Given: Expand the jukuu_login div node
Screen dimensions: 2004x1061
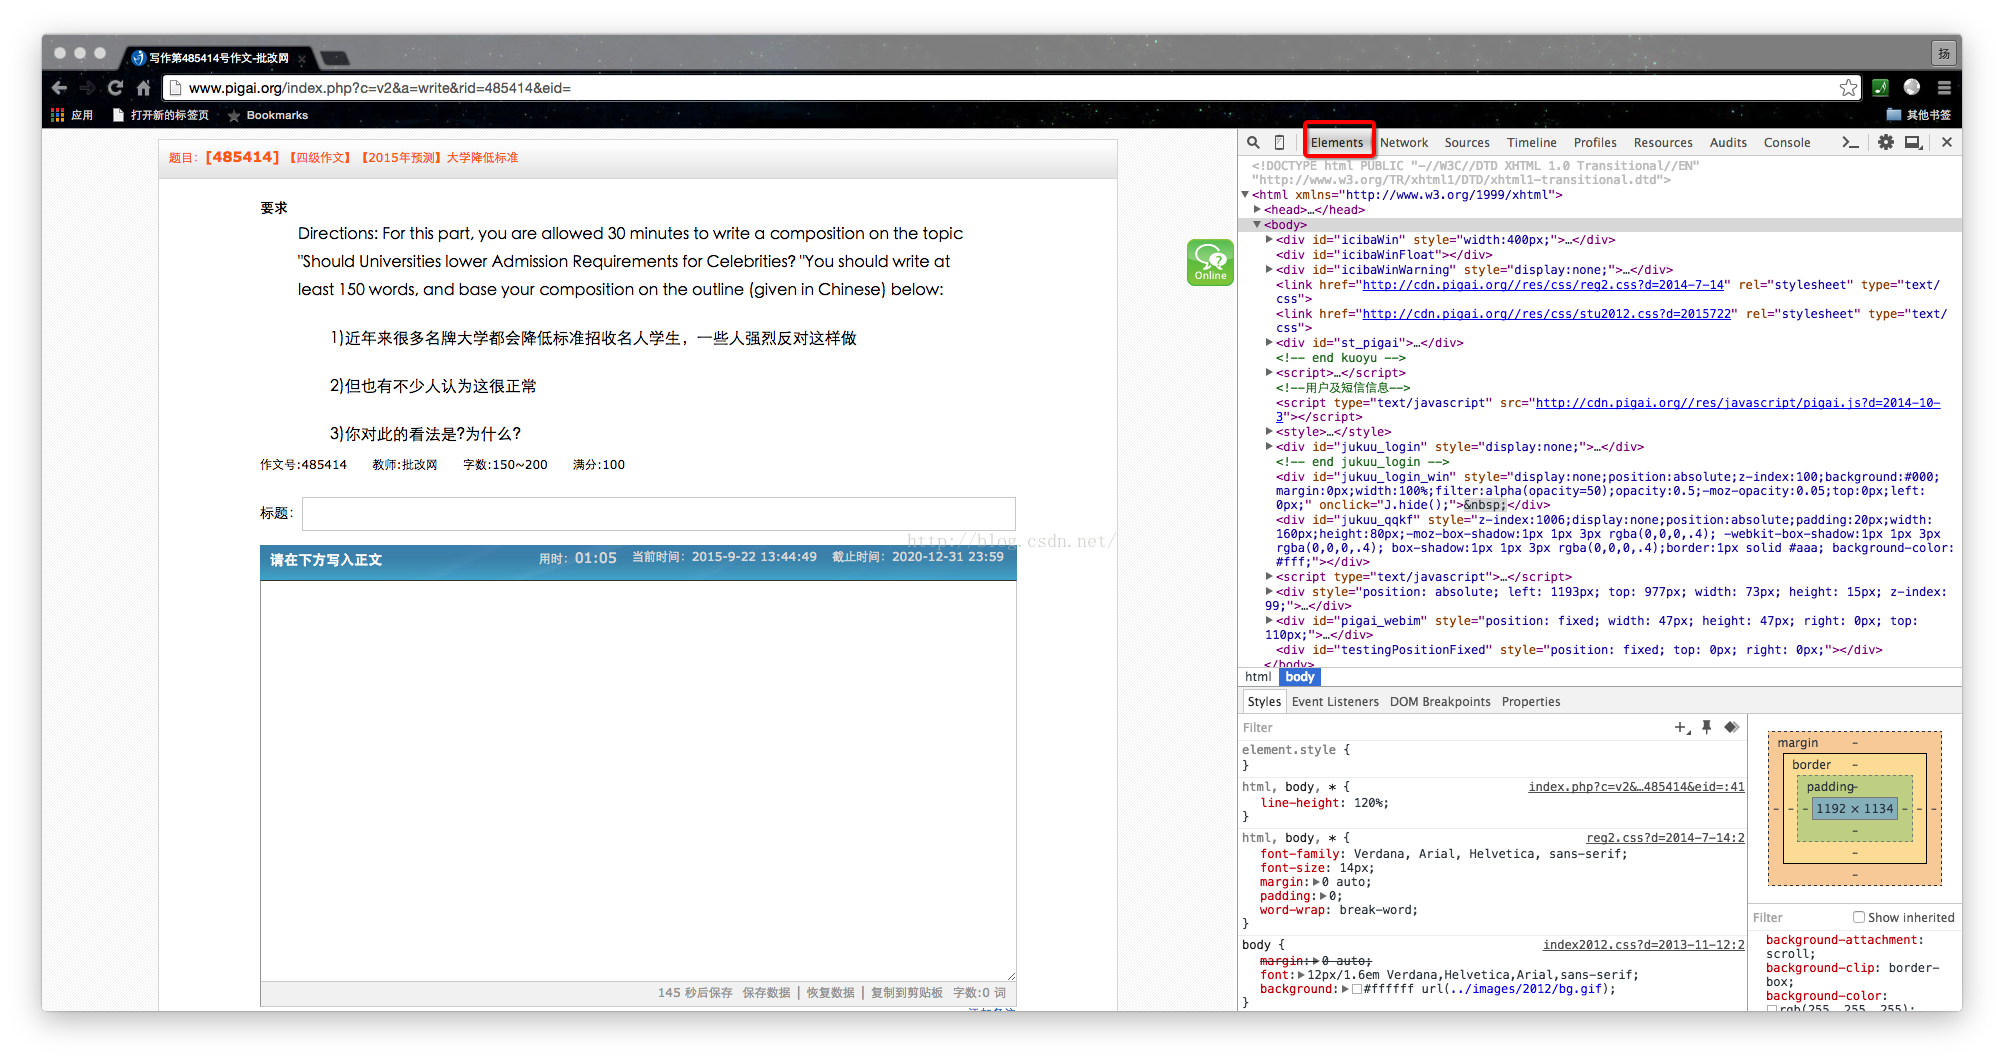Looking at the screenshot, I should pos(1270,447).
